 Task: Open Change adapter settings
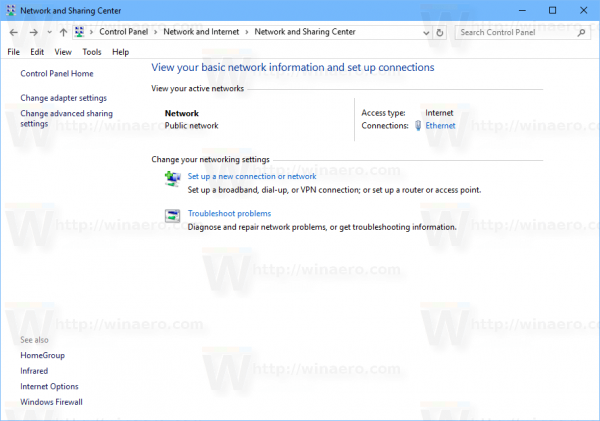[x=64, y=98]
